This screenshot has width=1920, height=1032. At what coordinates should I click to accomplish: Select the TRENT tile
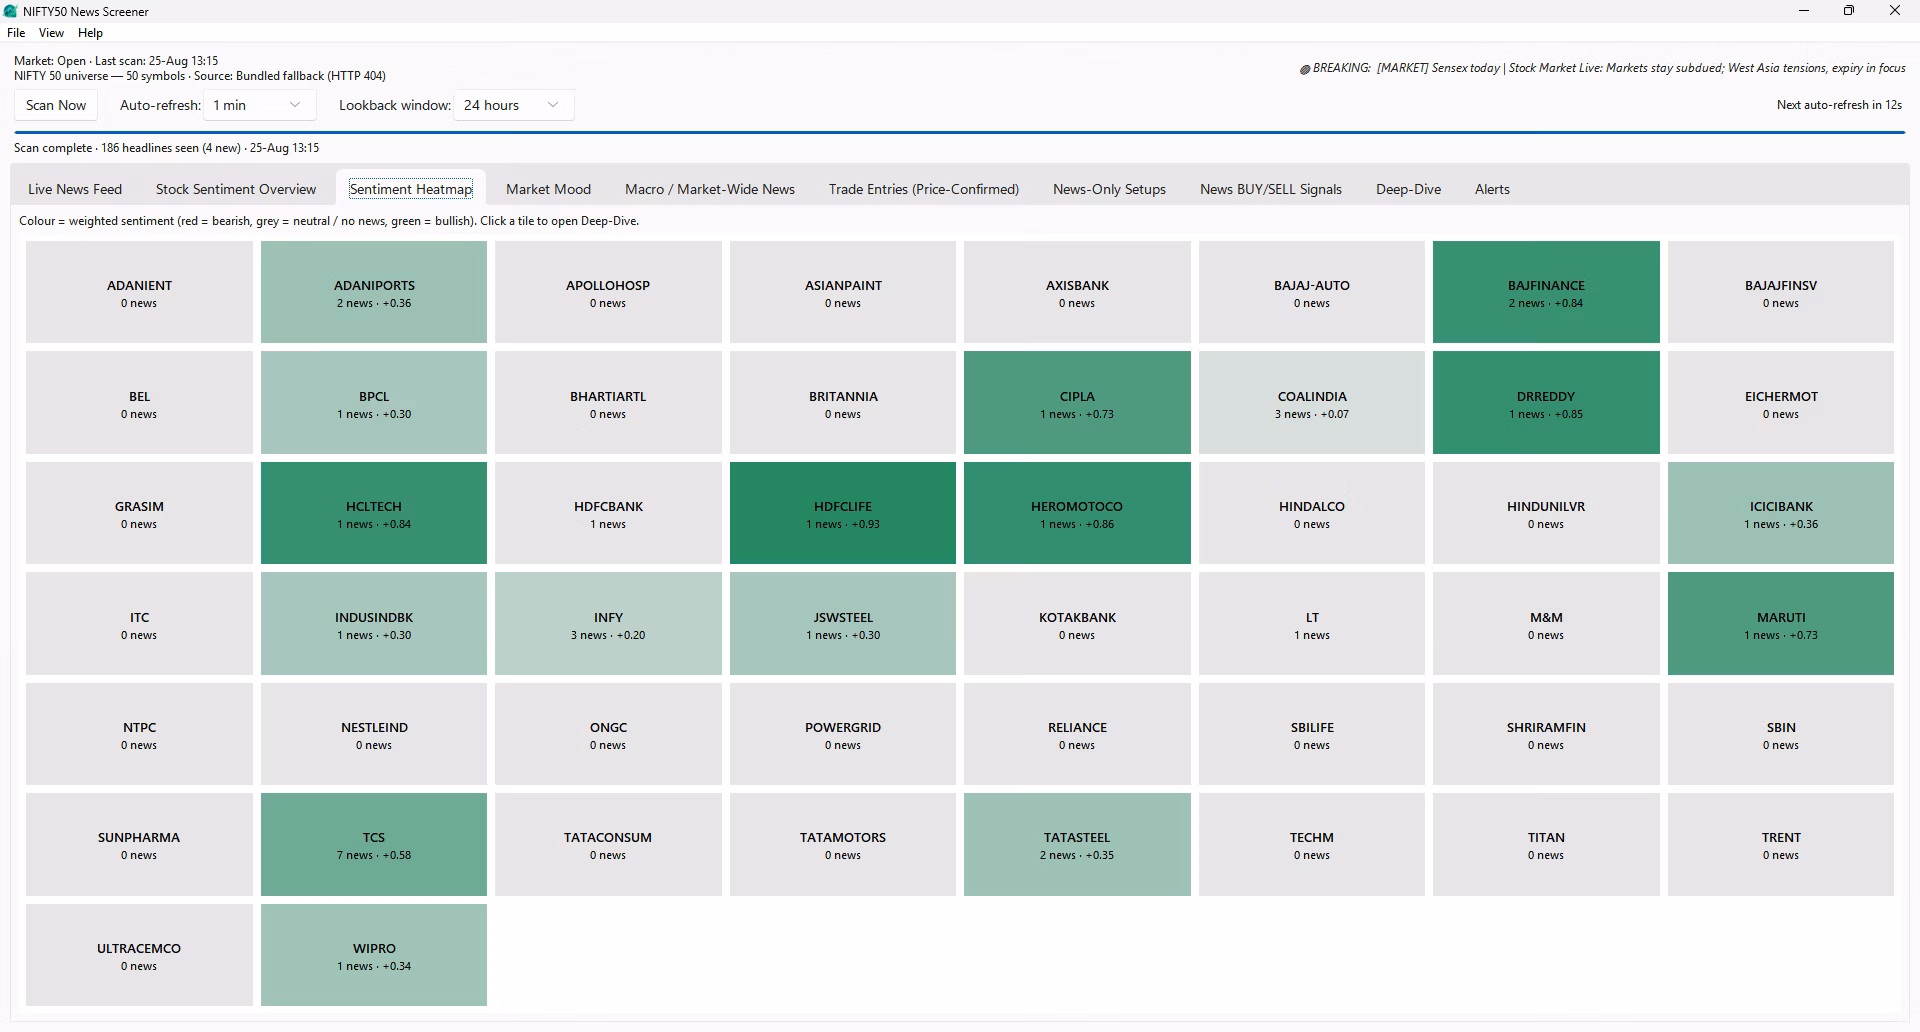(x=1781, y=844)
